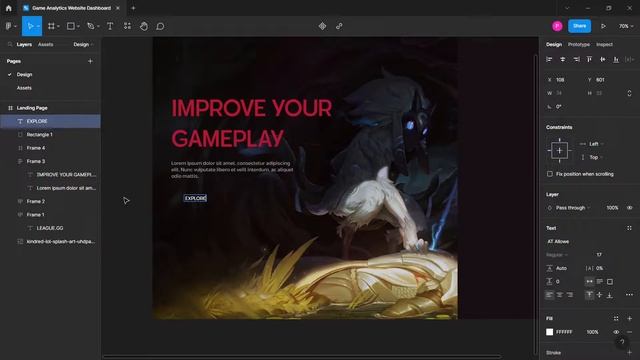Open Move tool options arrow
Image resolution: width=640 pixels, height=360 pixels.
[x=38, y=27]
